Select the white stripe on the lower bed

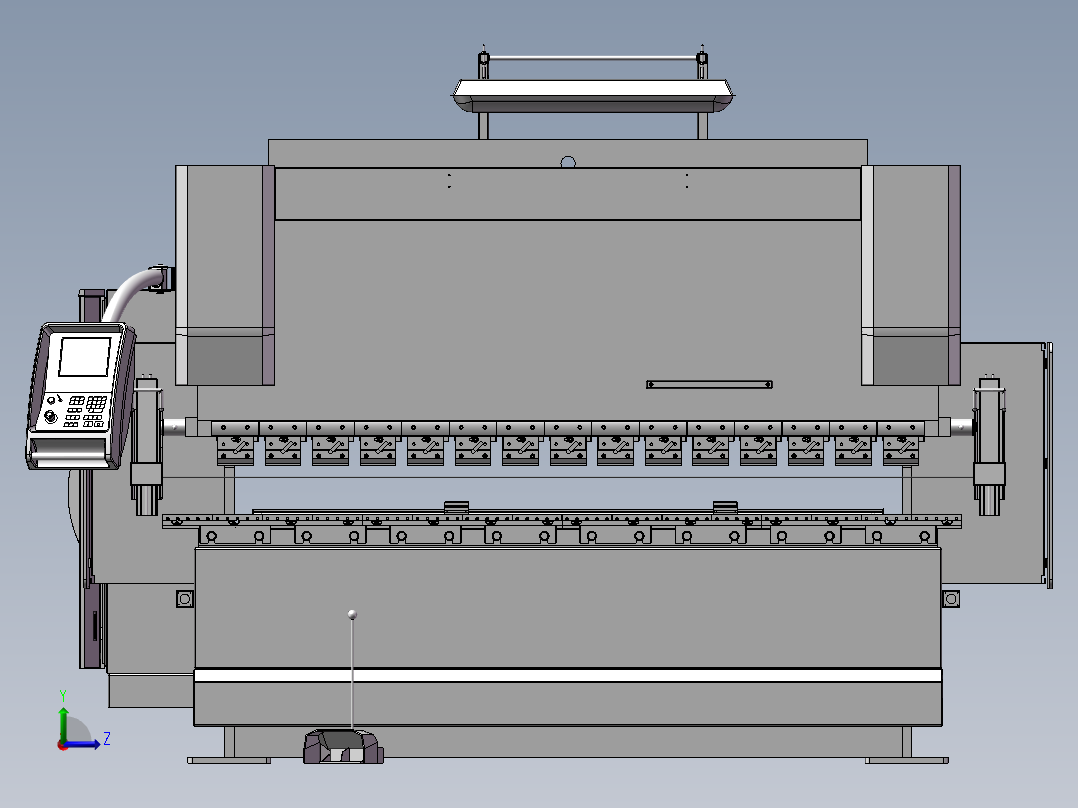(568, 675)
